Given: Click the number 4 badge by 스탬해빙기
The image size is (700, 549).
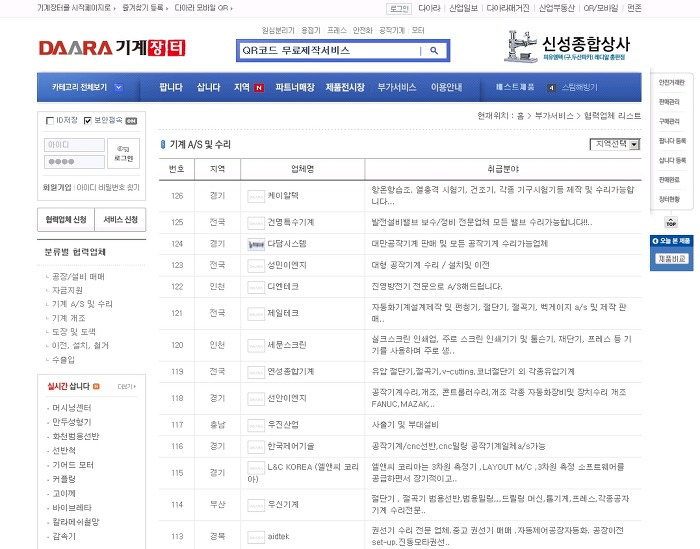Looking at the screenshot, I should [x=551, y=88].
